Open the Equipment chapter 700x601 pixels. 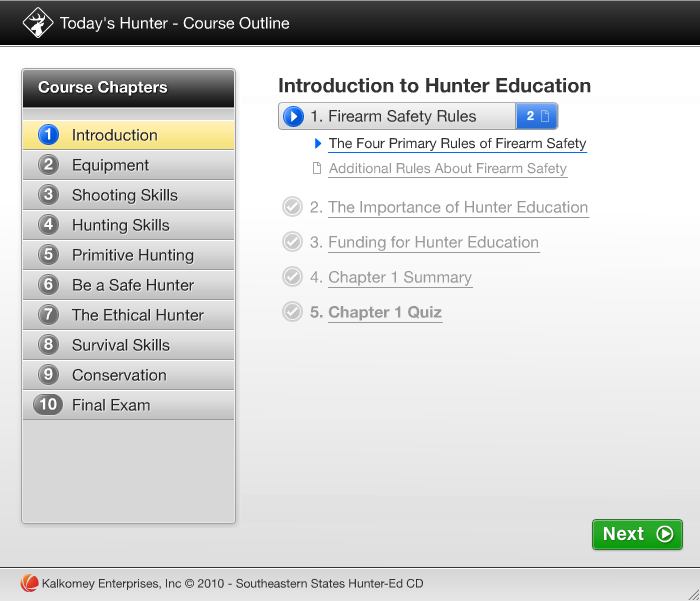[x=110, y=165]
